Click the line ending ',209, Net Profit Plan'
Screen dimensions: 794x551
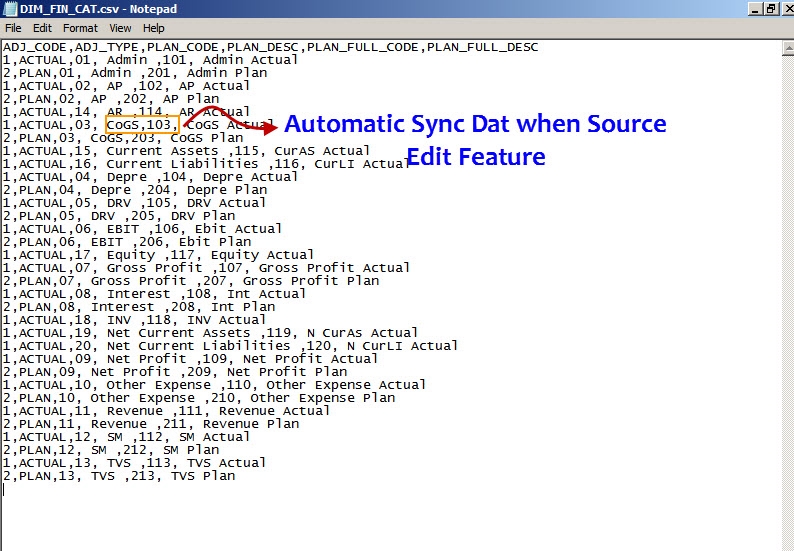(x=175, y=372)
